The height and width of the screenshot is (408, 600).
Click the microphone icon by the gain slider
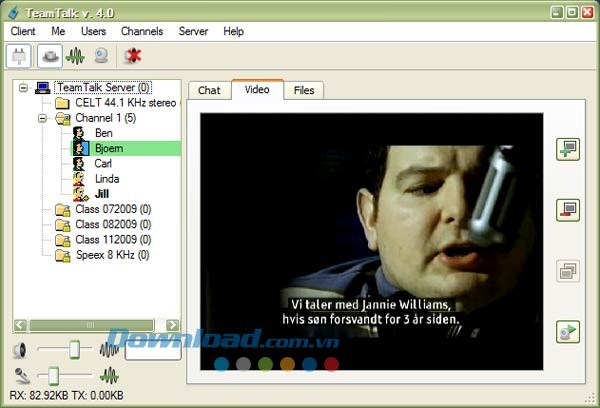19,376
